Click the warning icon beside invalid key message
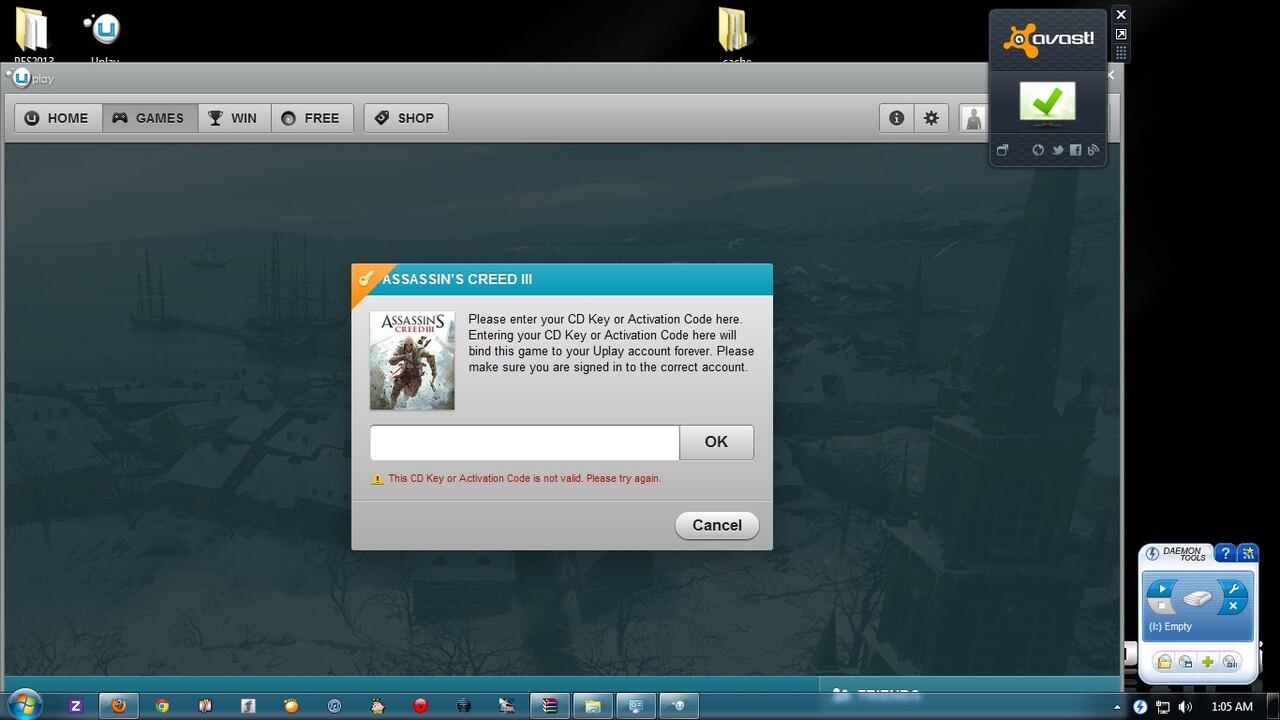Screen dimensions: 1280x720 [377, 479]
